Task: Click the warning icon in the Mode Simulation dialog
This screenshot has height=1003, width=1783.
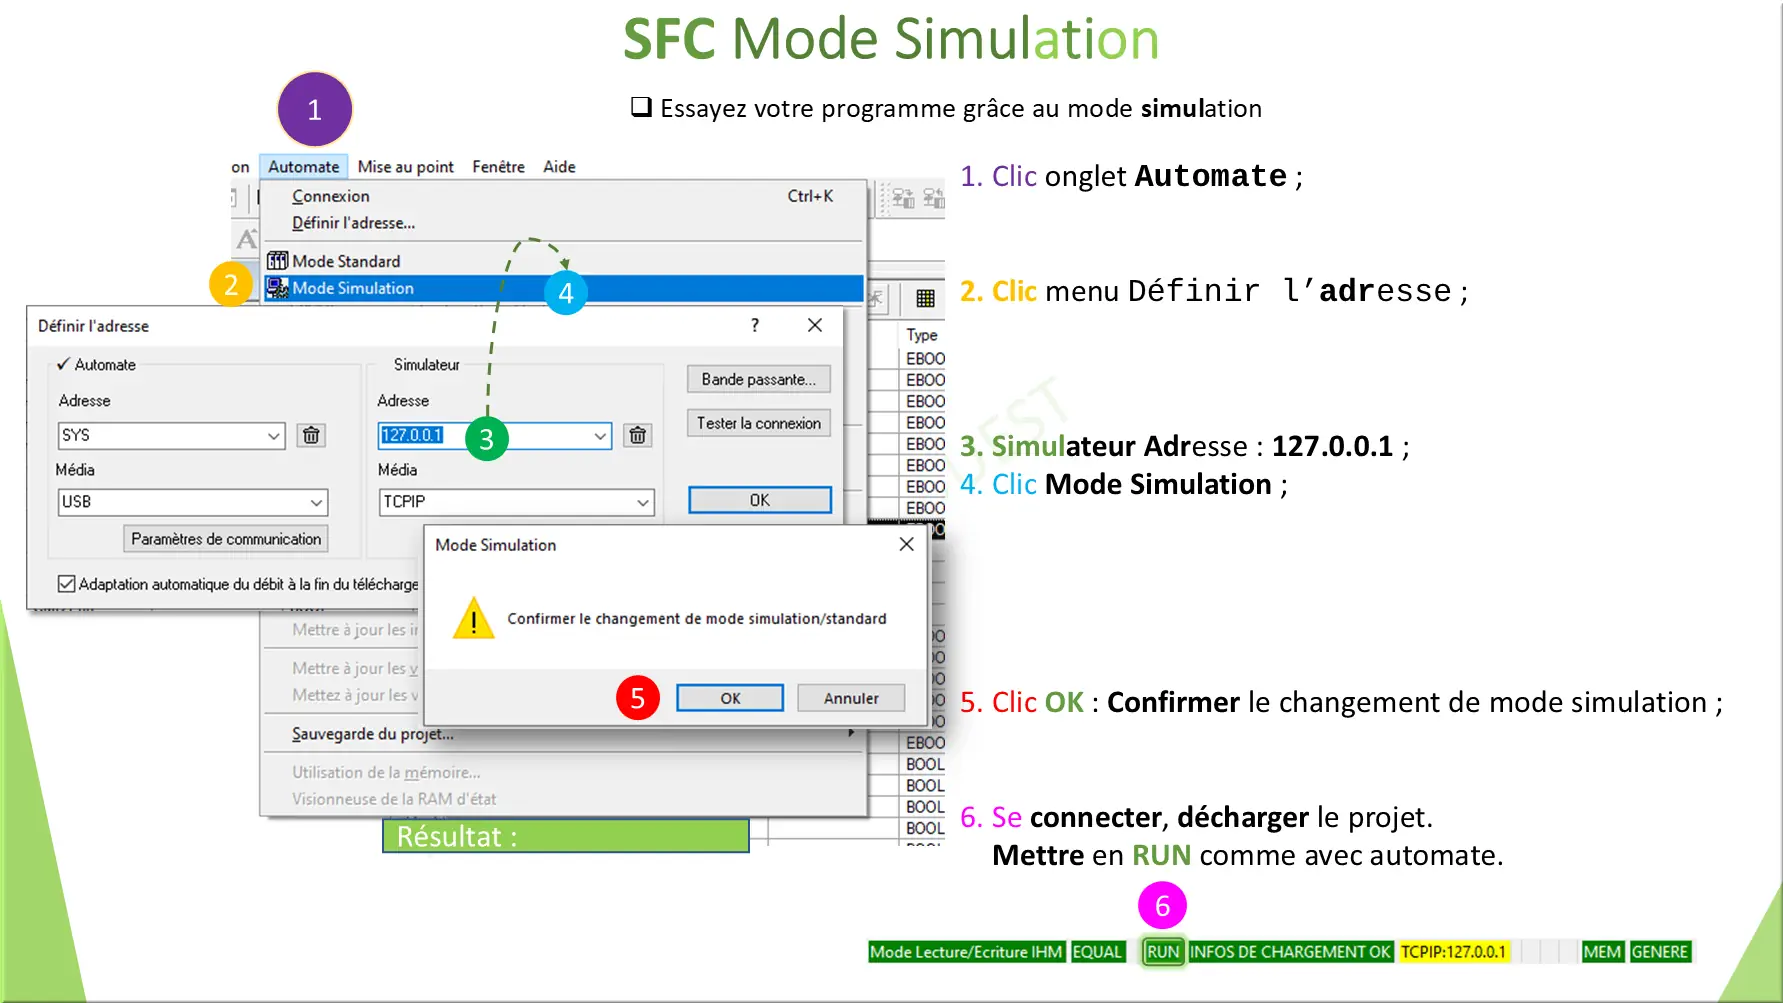Action: [473, 618]
